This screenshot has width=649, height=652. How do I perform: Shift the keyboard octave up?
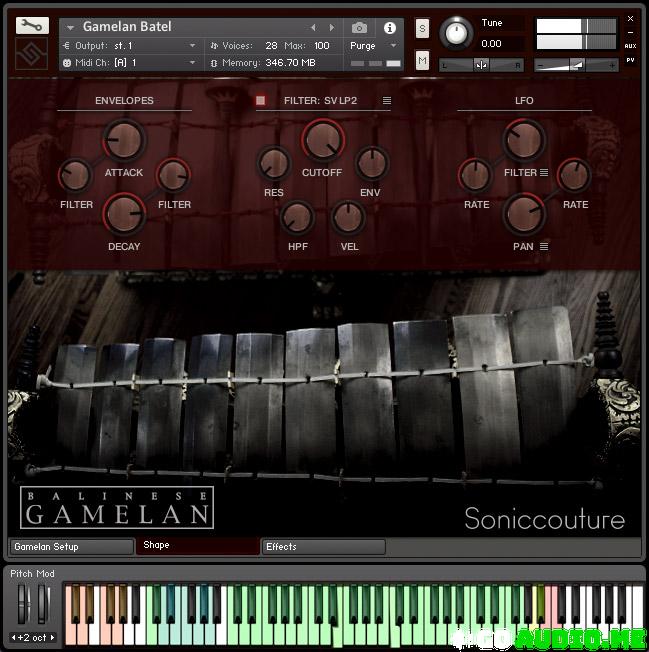[52, 637]
